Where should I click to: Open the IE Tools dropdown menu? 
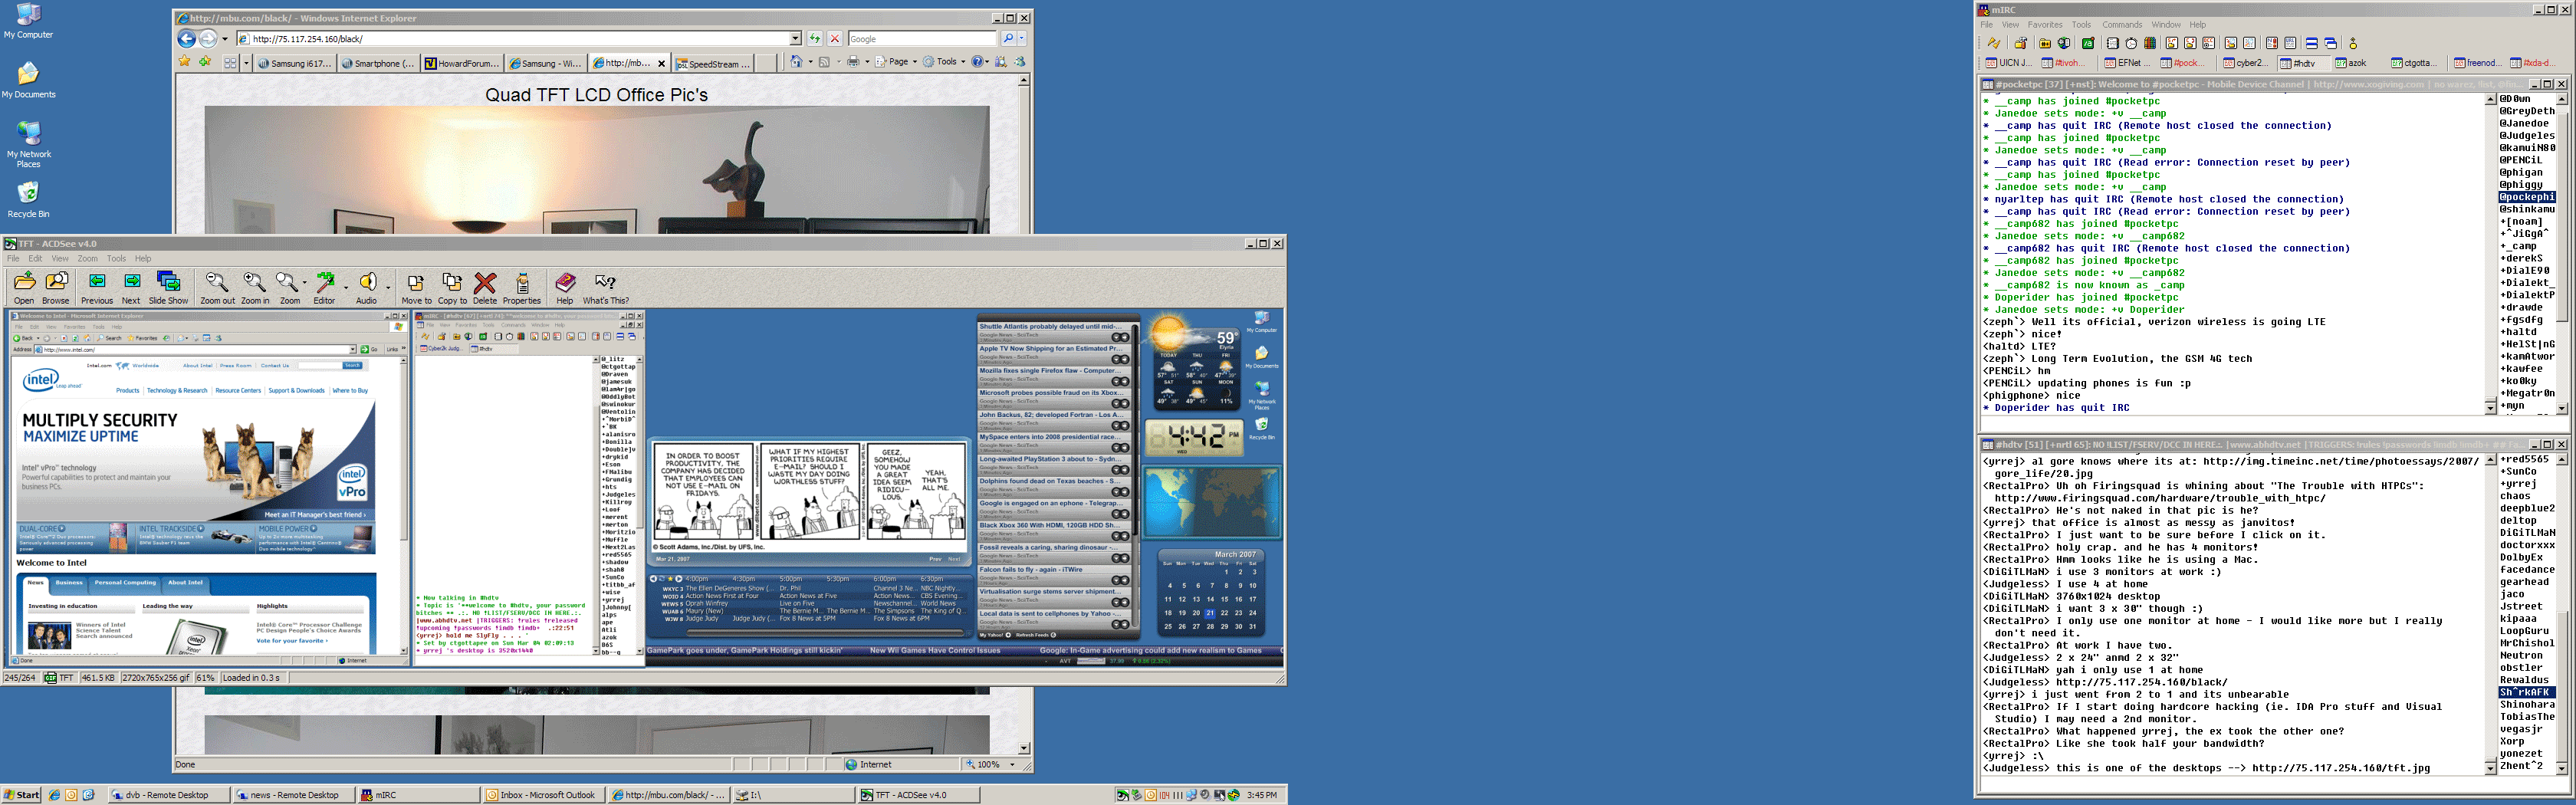[944, 62]
